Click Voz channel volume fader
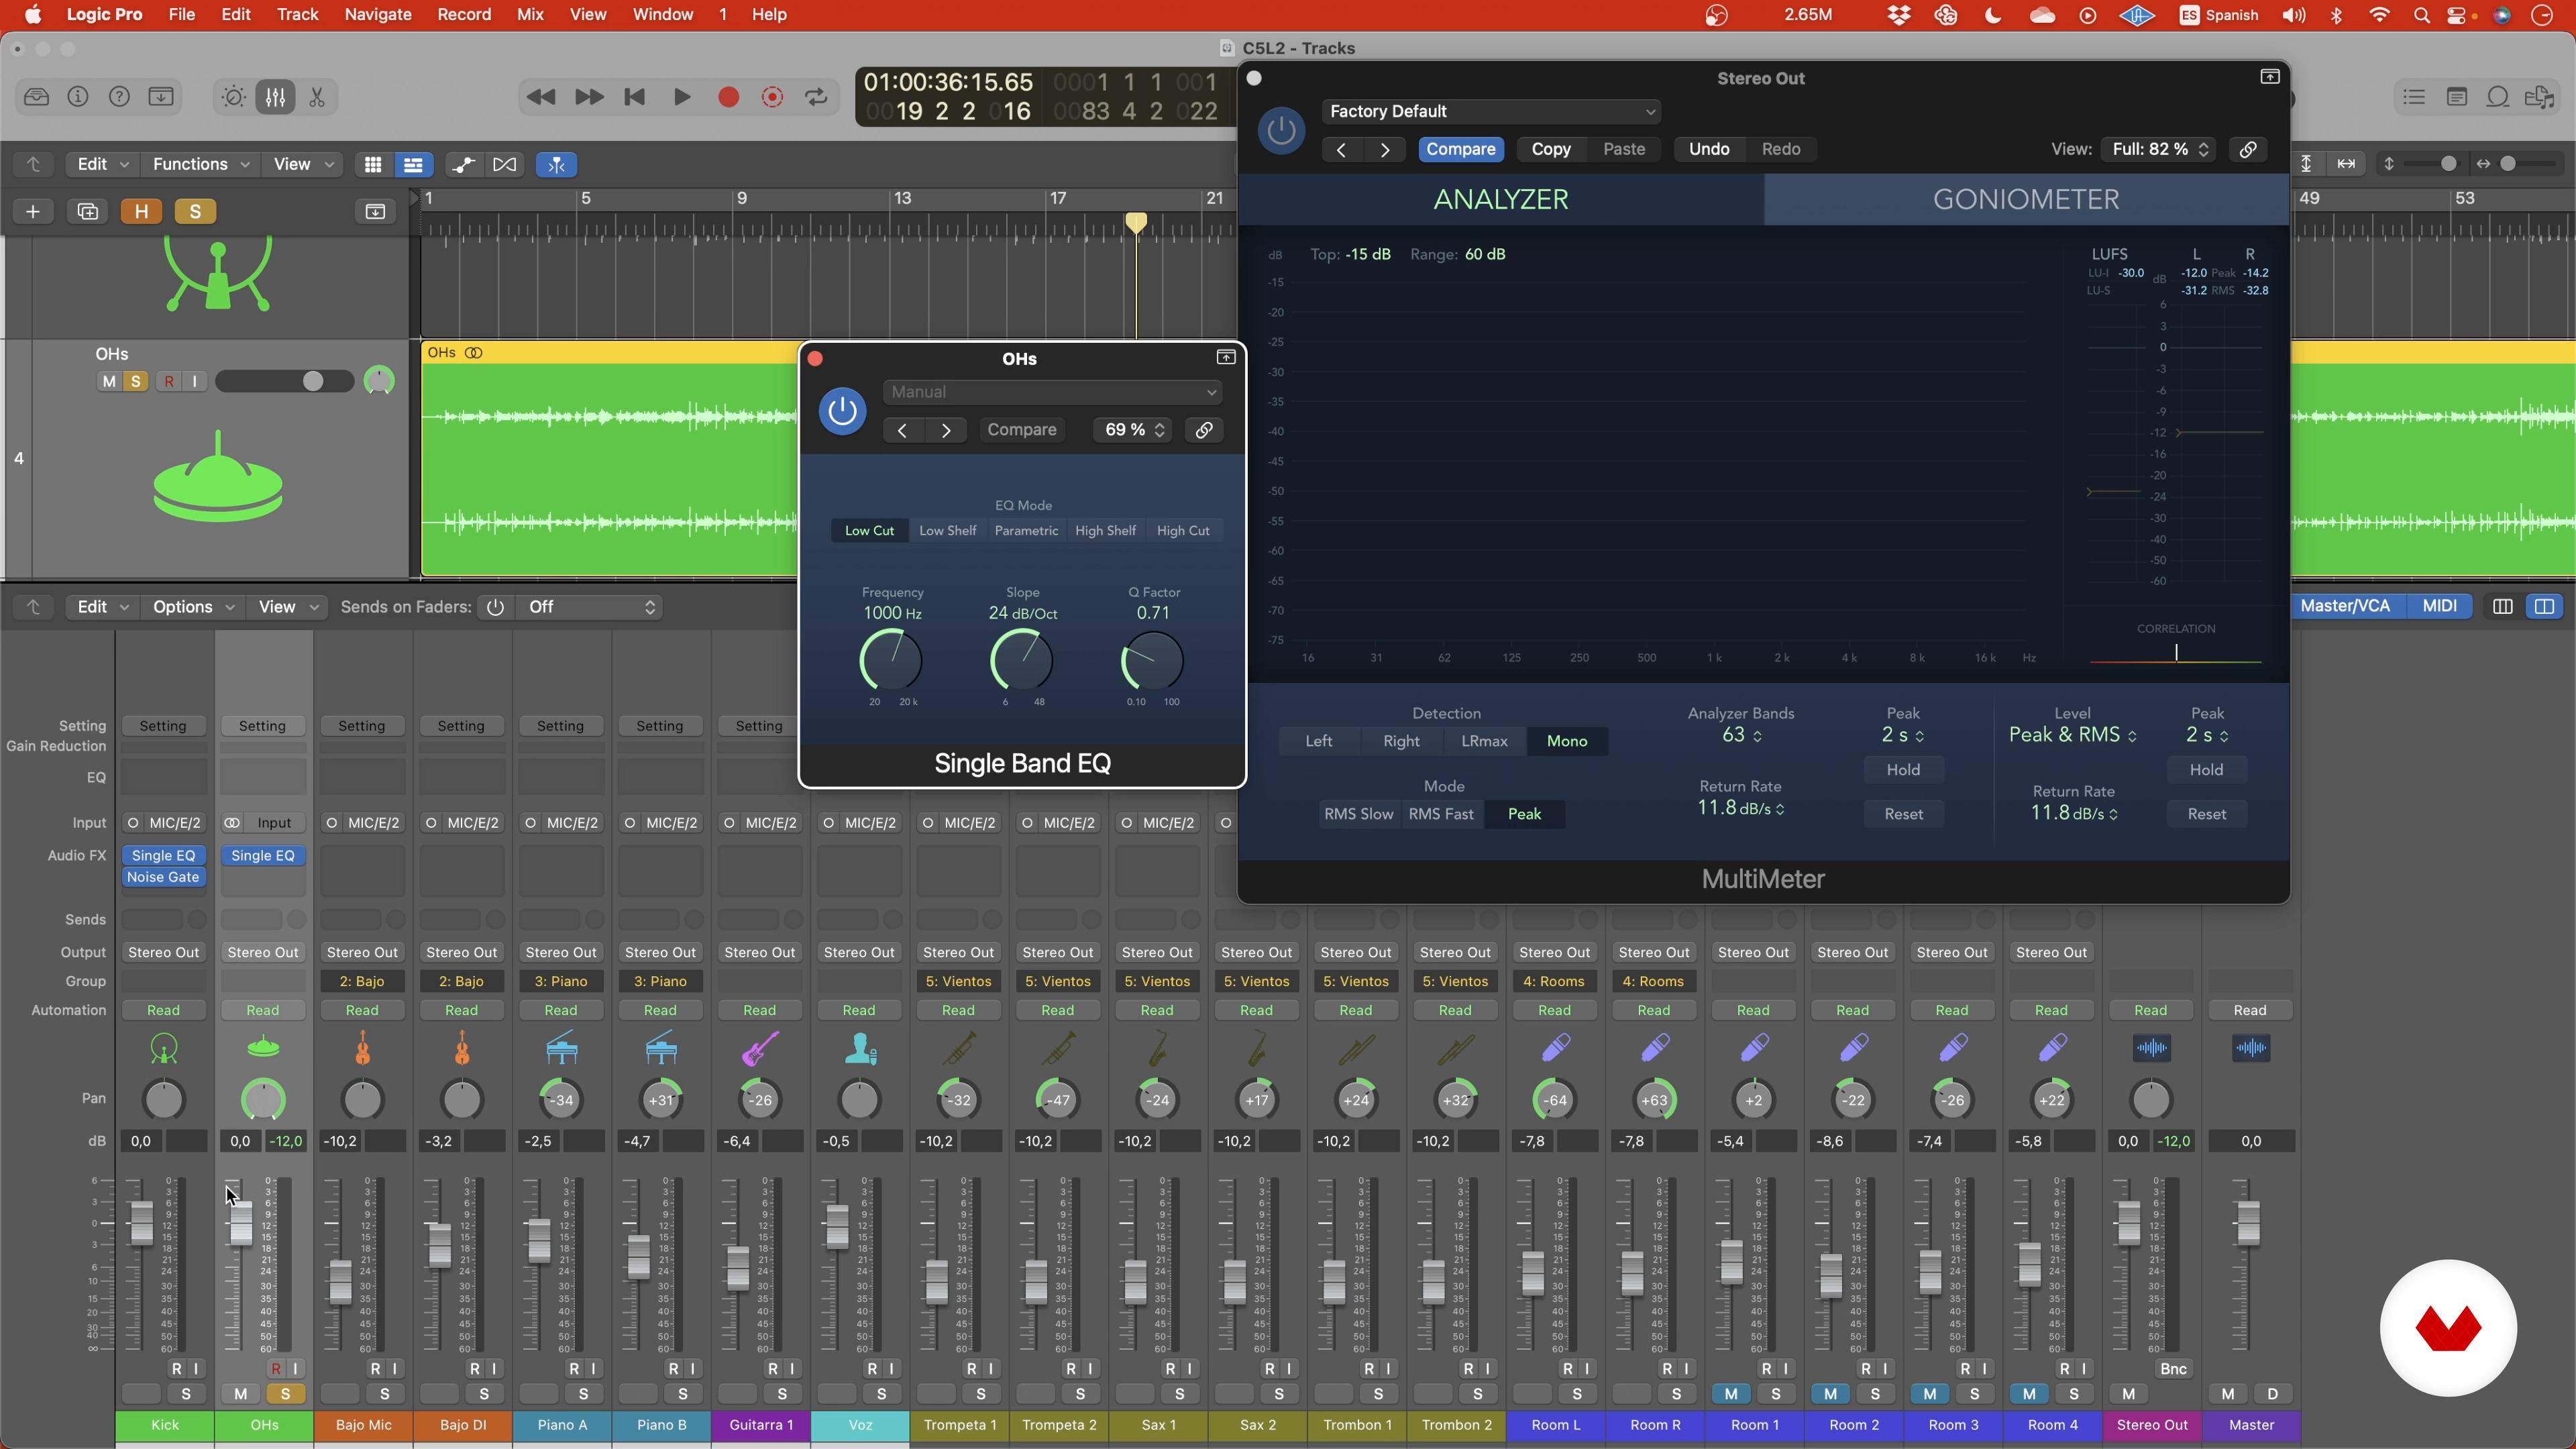This screenshot has height=1449, width=2576. click(x=837, y=1226)
